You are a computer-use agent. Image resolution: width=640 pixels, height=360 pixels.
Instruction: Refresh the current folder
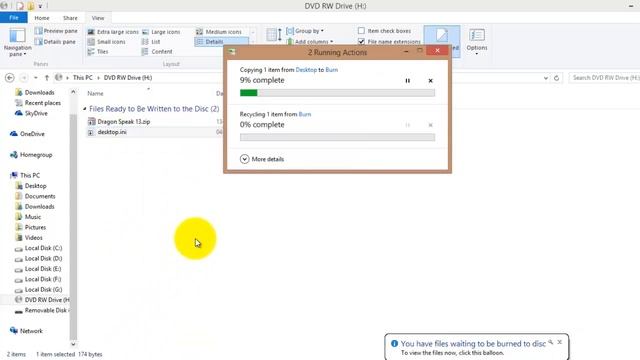pyautogui.click(x=556, y=78)
